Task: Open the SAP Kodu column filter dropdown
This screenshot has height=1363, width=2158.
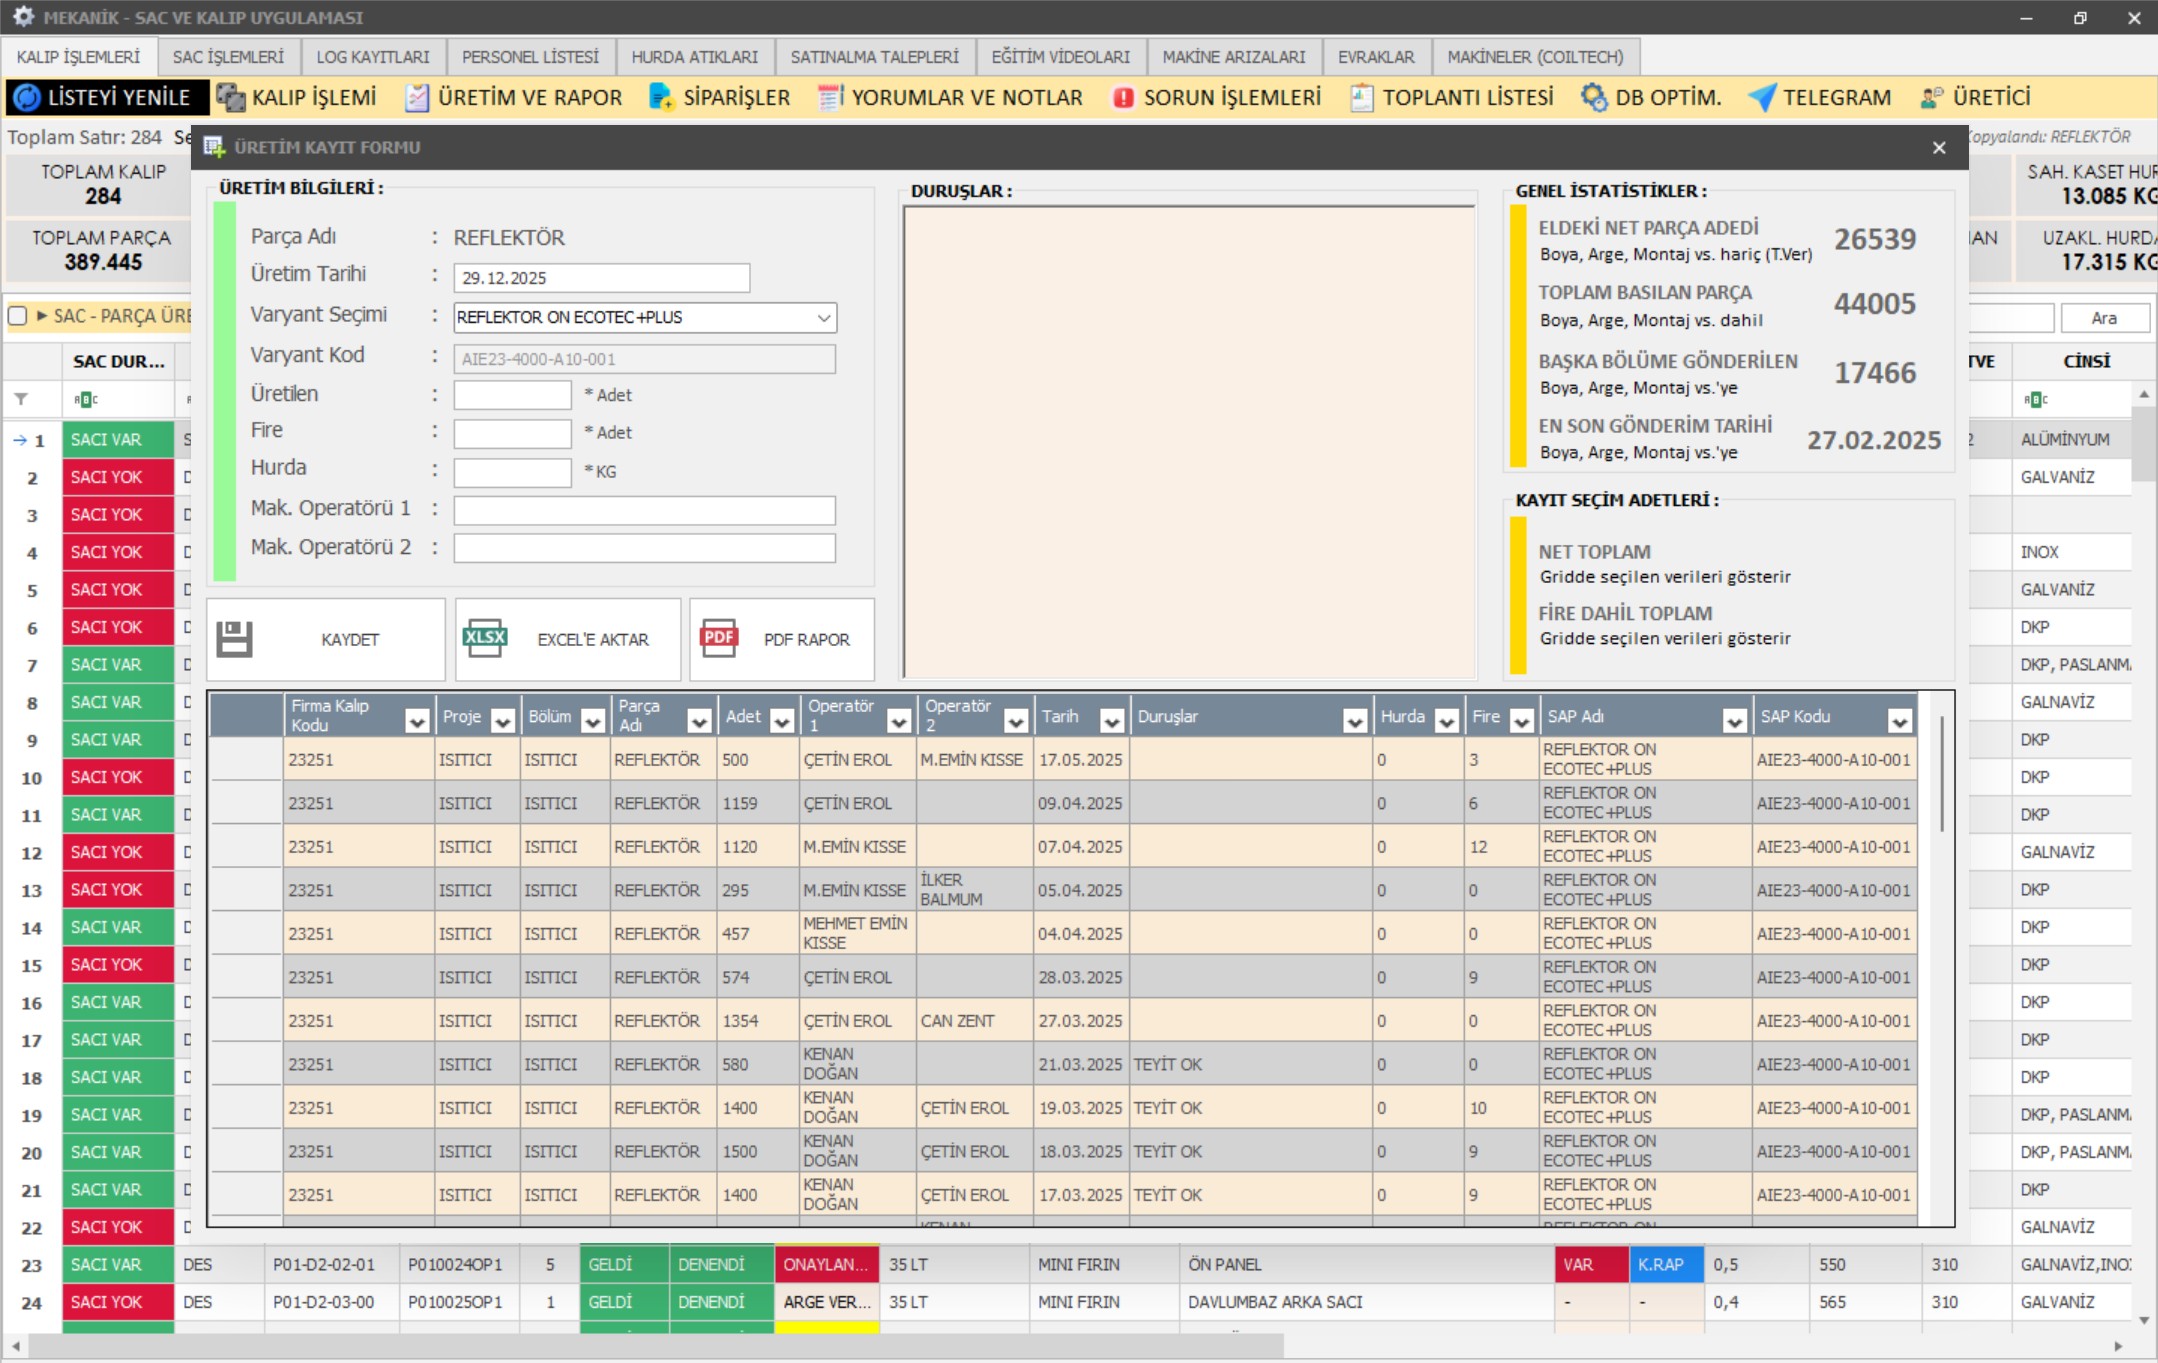Action: click(1899, 720)
